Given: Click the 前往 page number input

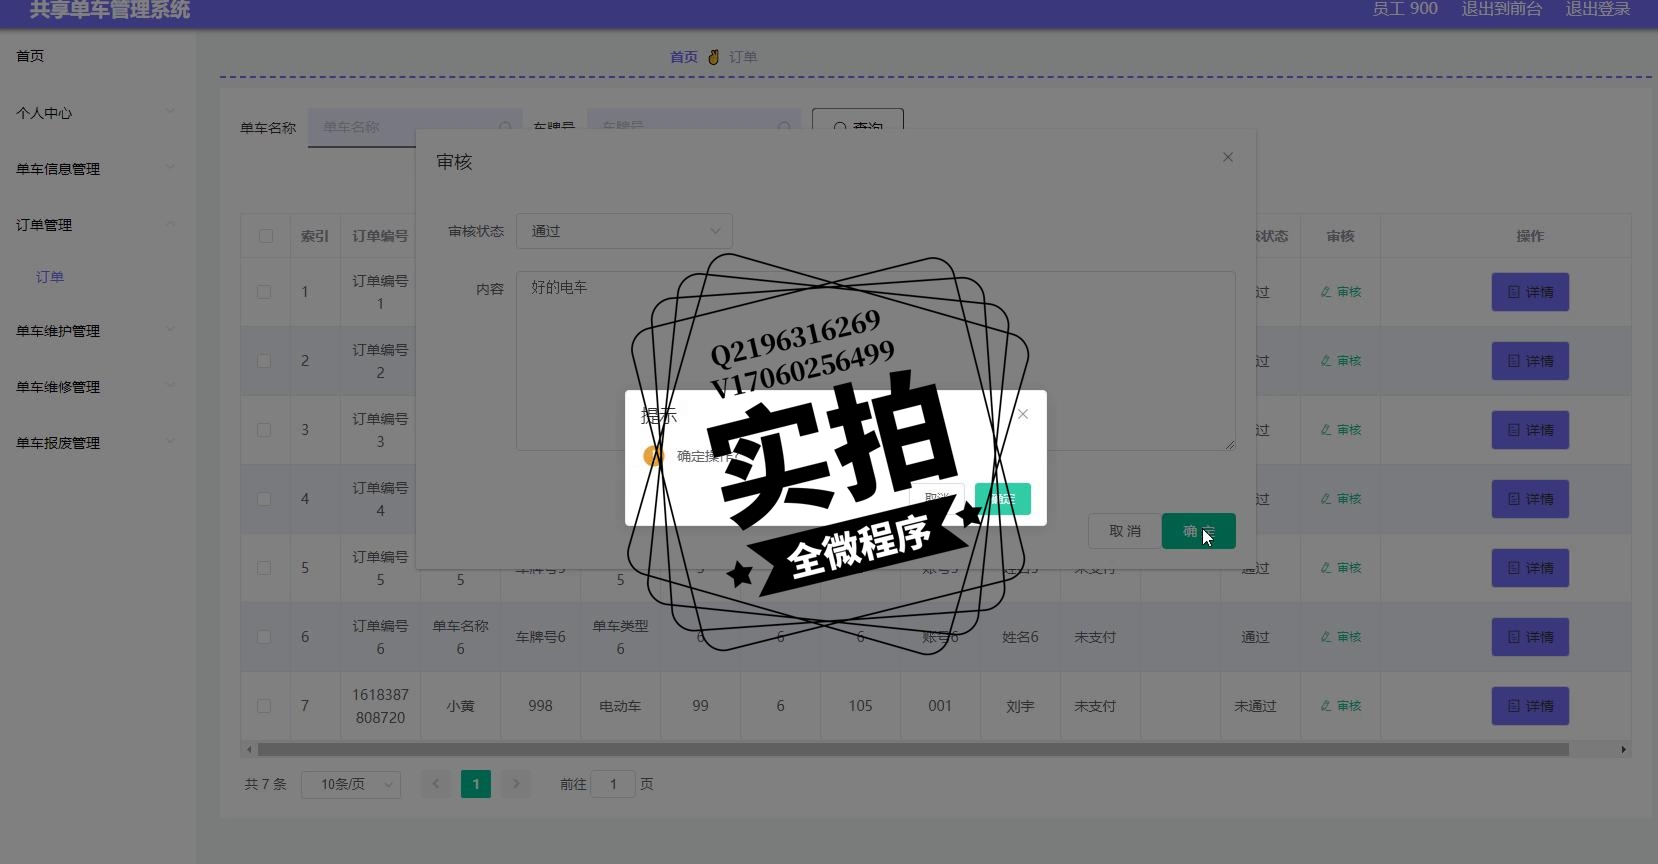Looking at the screenshot, I should tap(613, 784).
